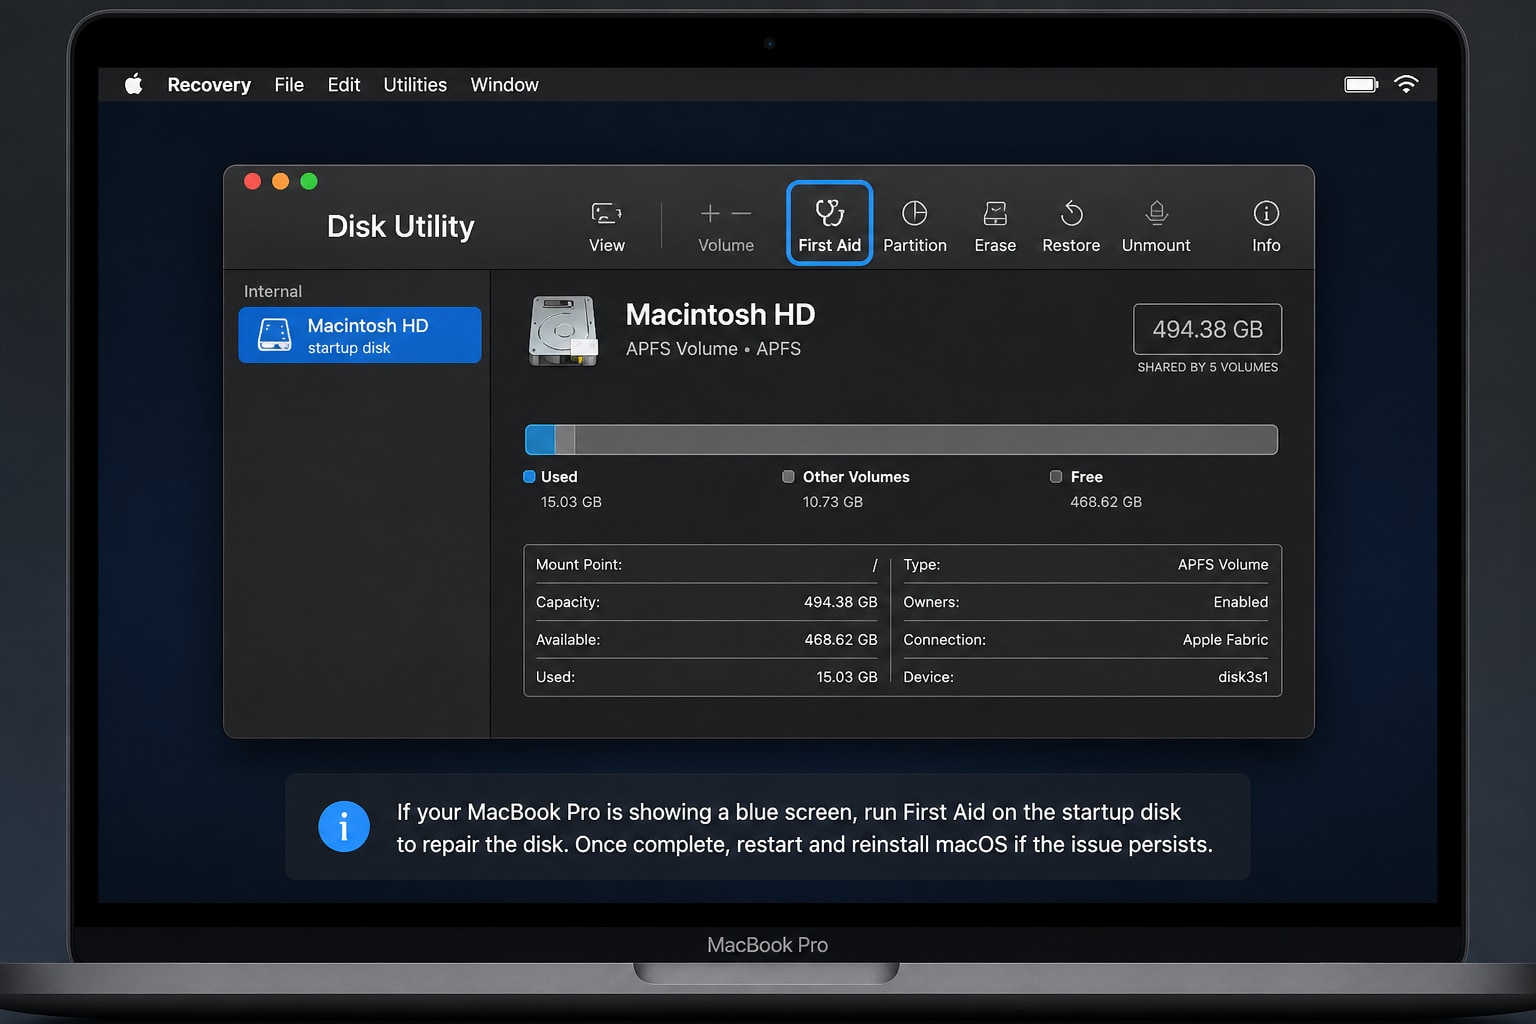This screenshot has width=1536, height=1024.
Task: Check the battery status icon
Action: [1361, 84]
